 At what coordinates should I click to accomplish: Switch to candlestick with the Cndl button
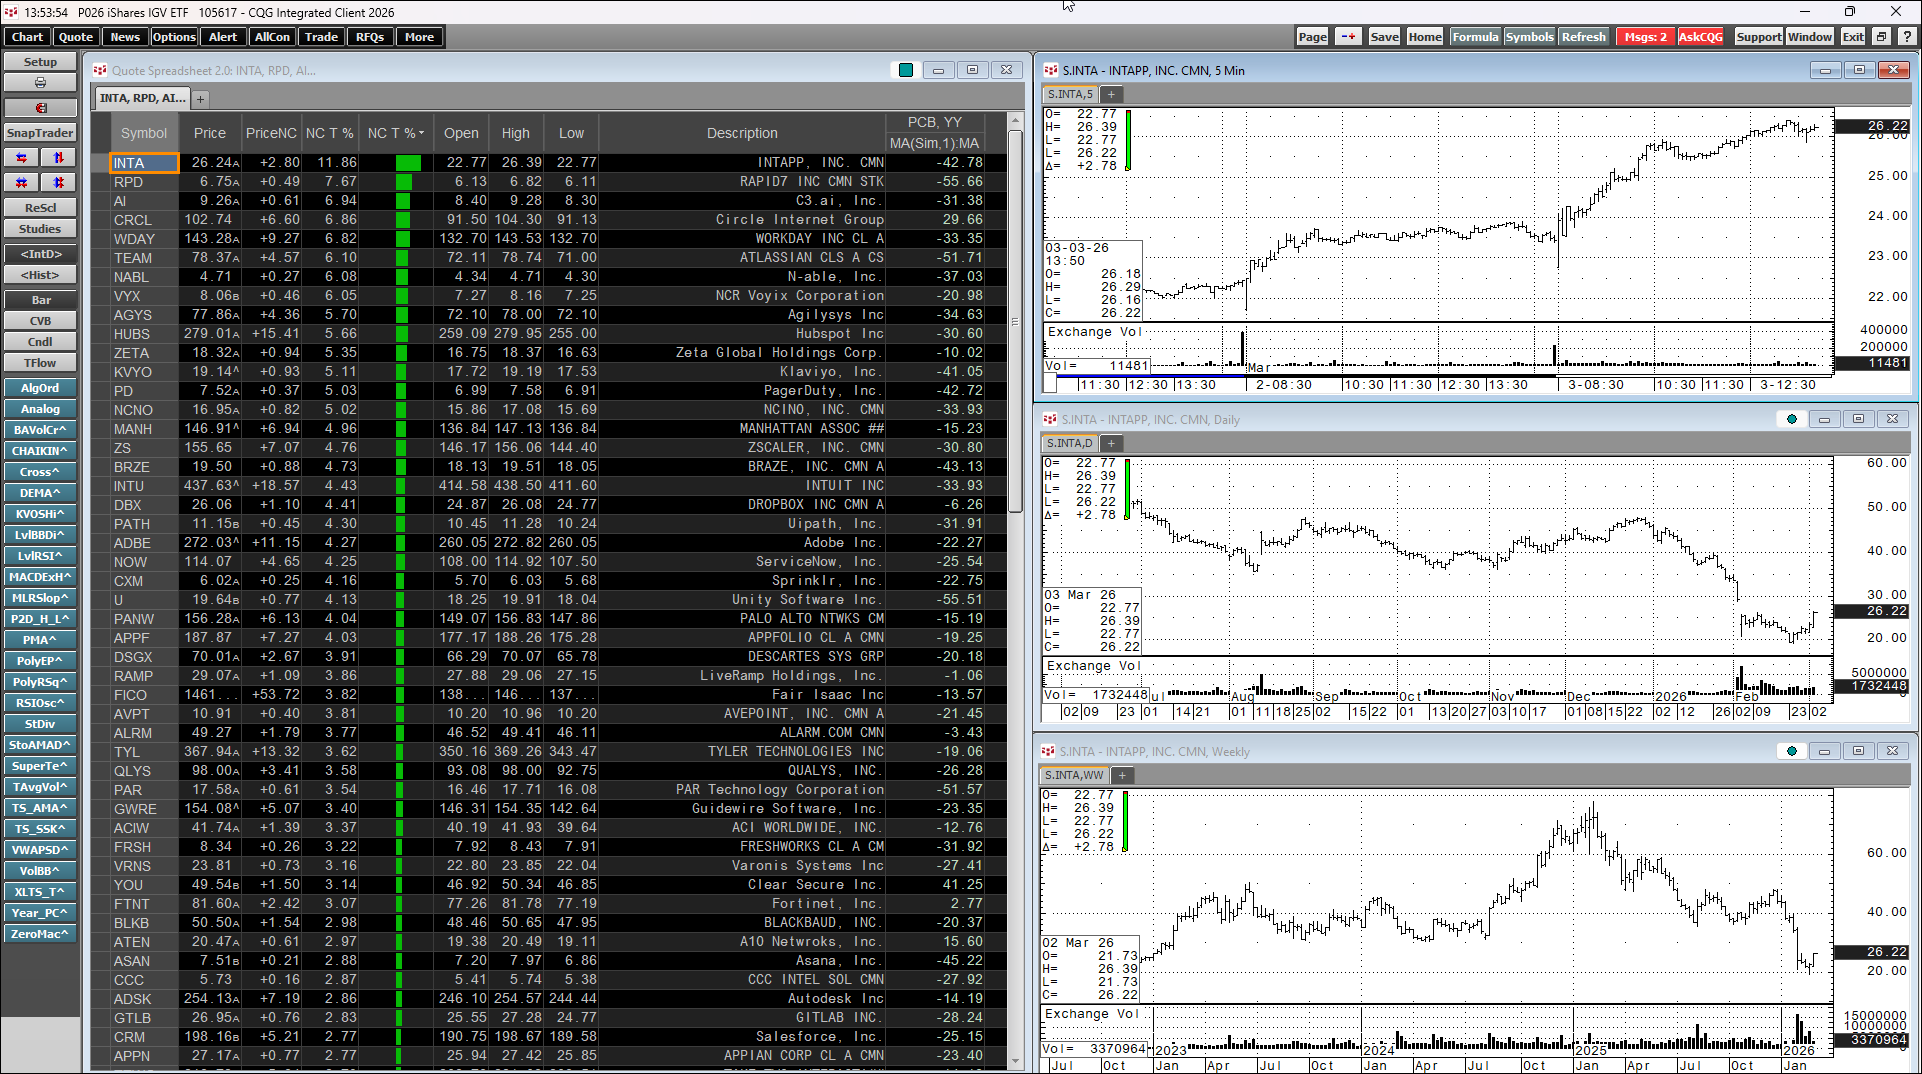40,342
